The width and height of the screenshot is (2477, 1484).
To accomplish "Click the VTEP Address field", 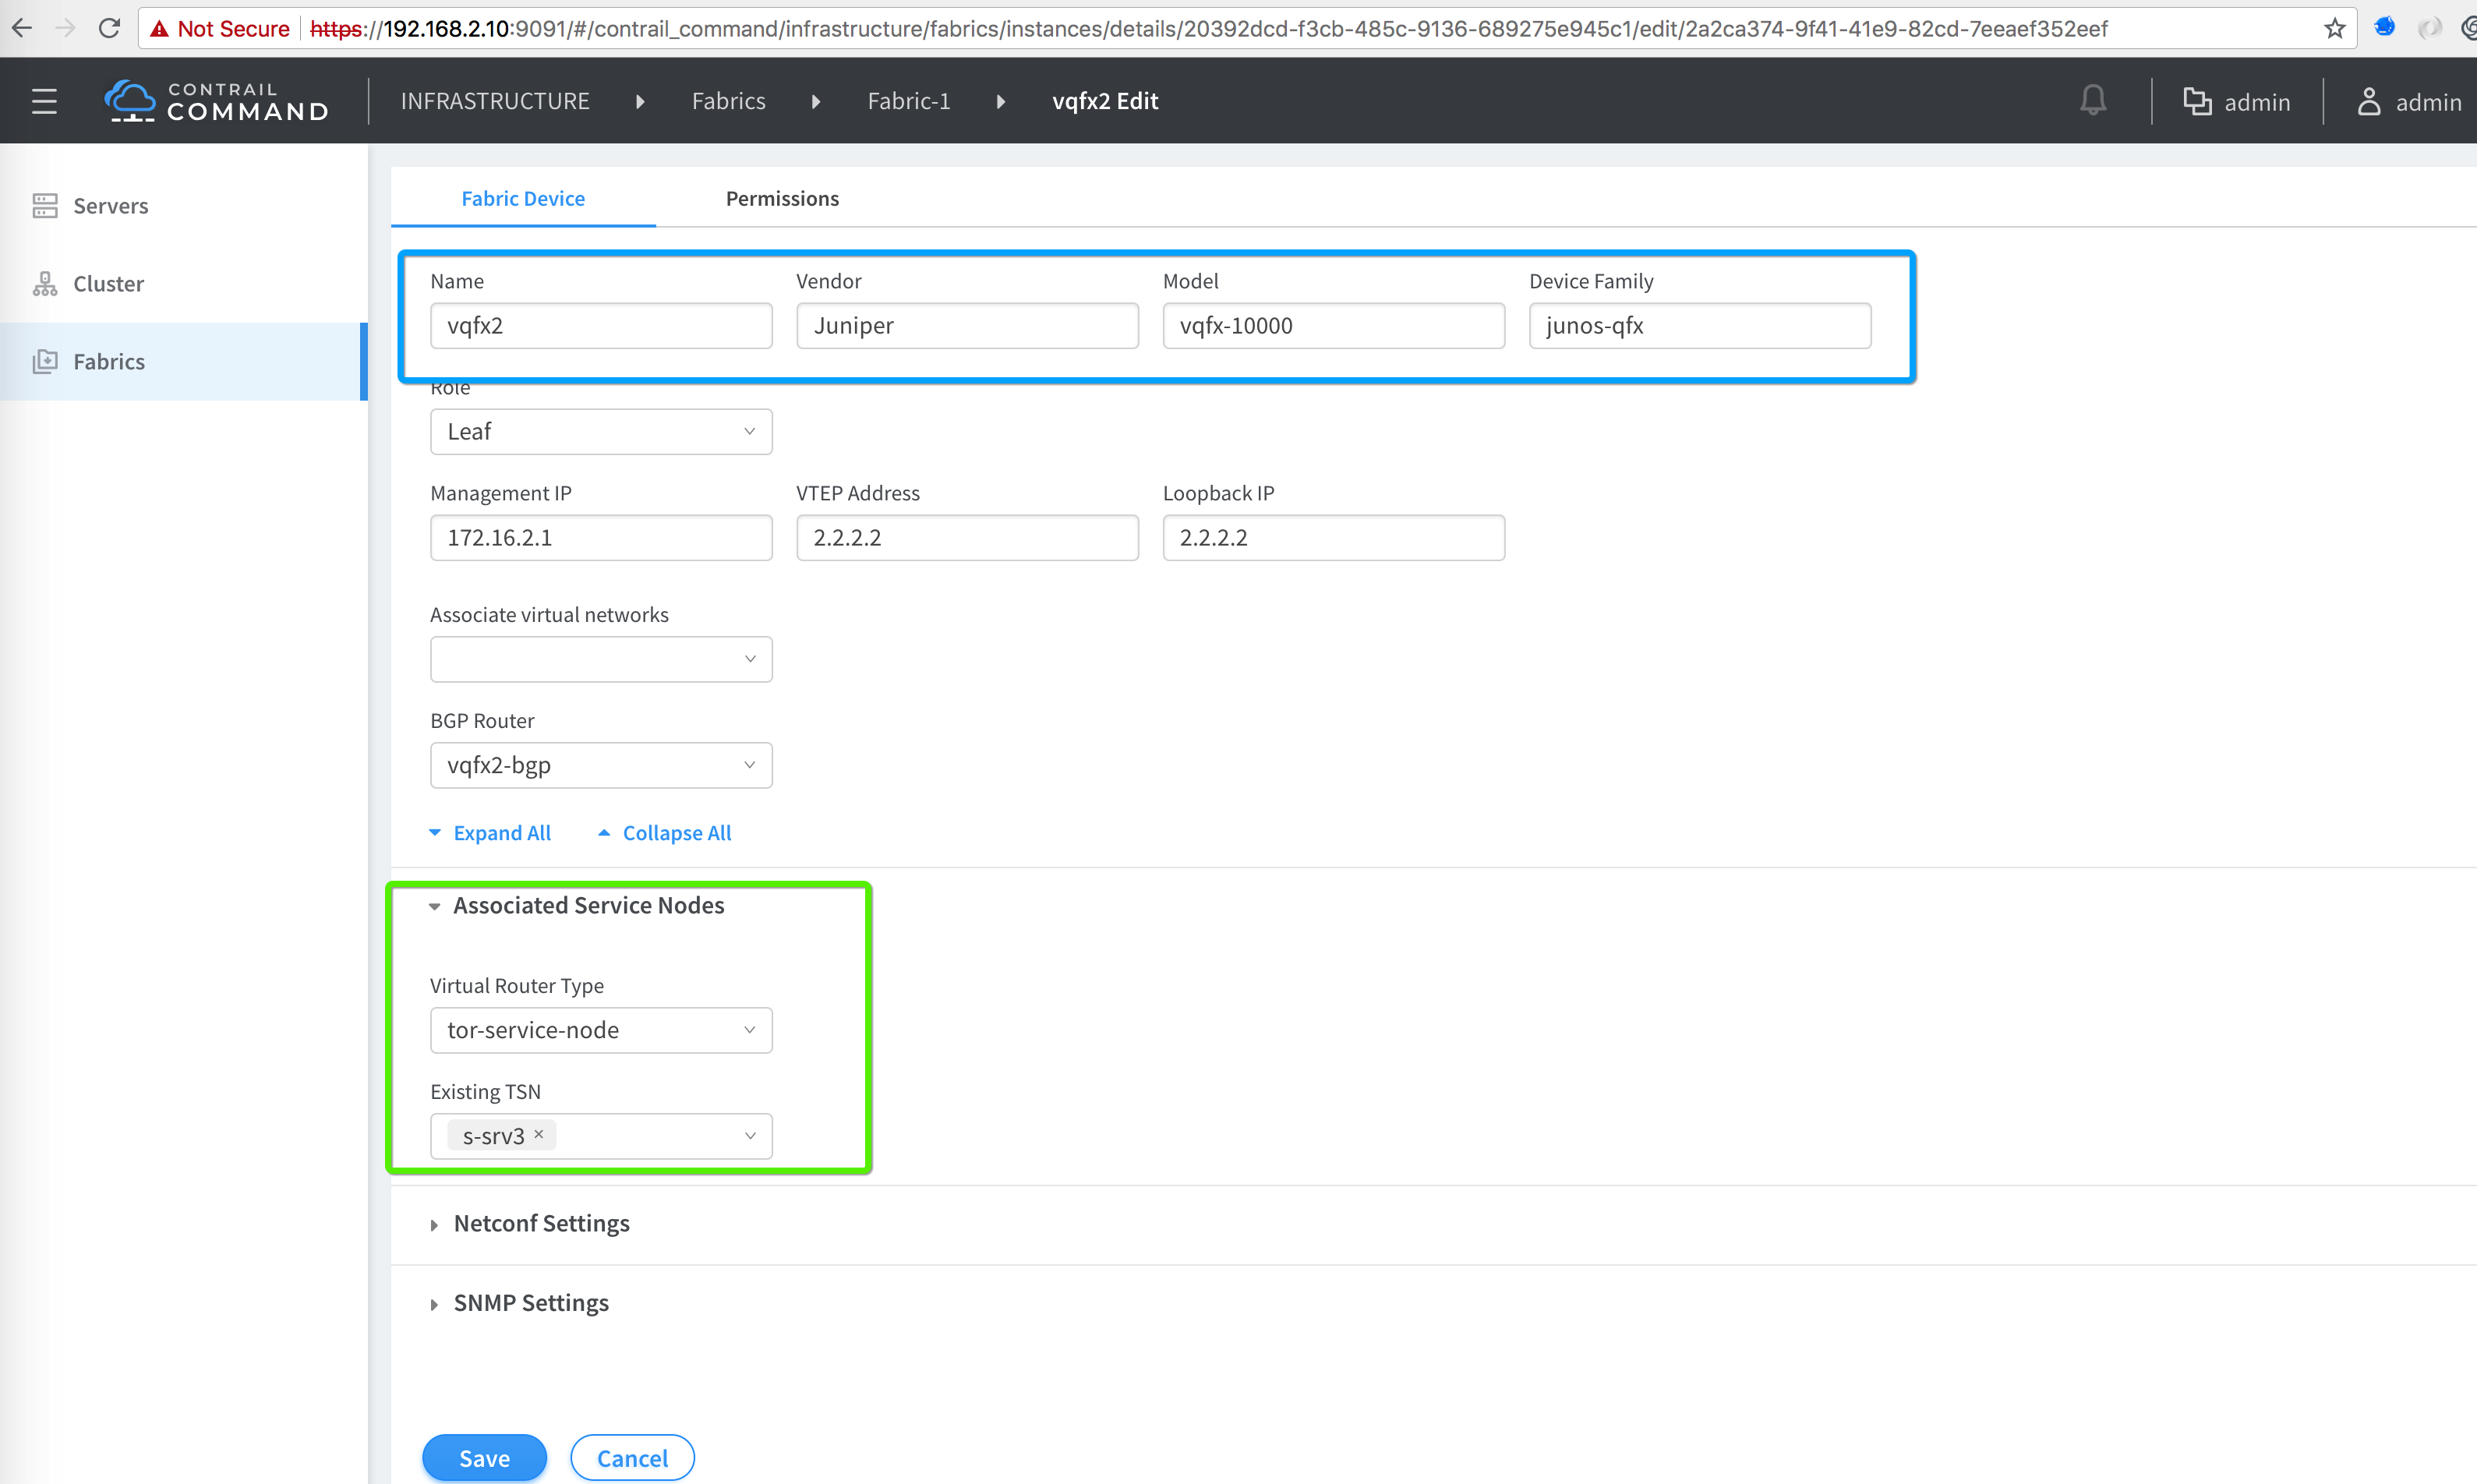I will (x=967, y=538).
